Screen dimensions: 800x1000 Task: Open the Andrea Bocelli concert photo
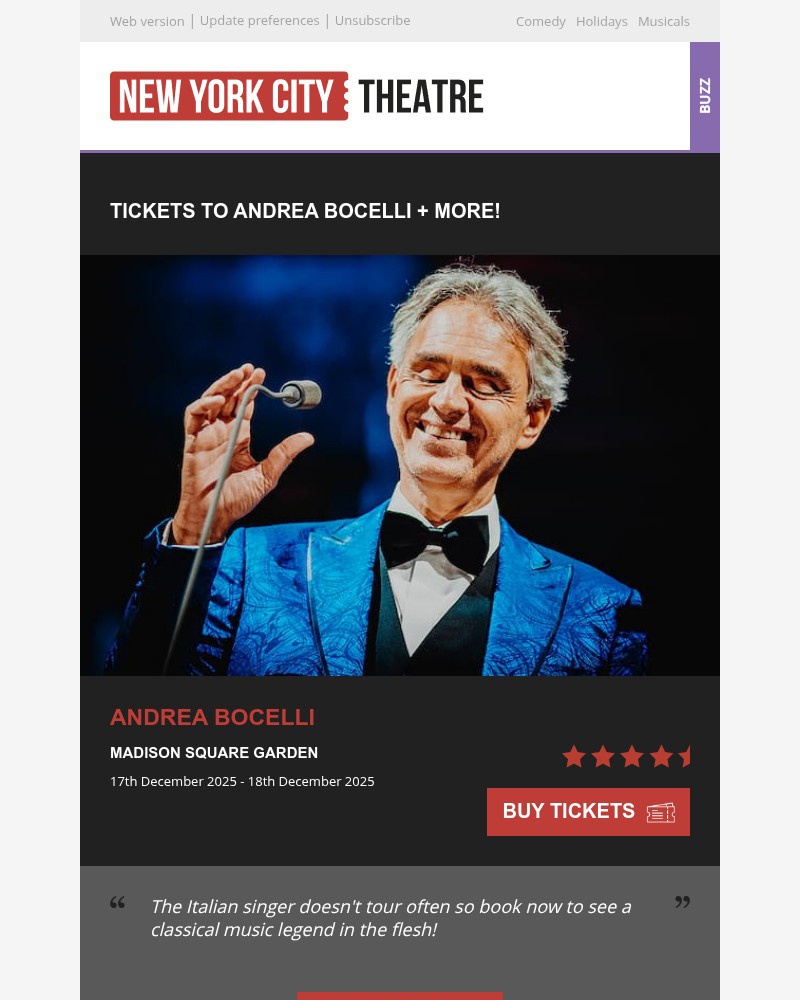(400, 465)
